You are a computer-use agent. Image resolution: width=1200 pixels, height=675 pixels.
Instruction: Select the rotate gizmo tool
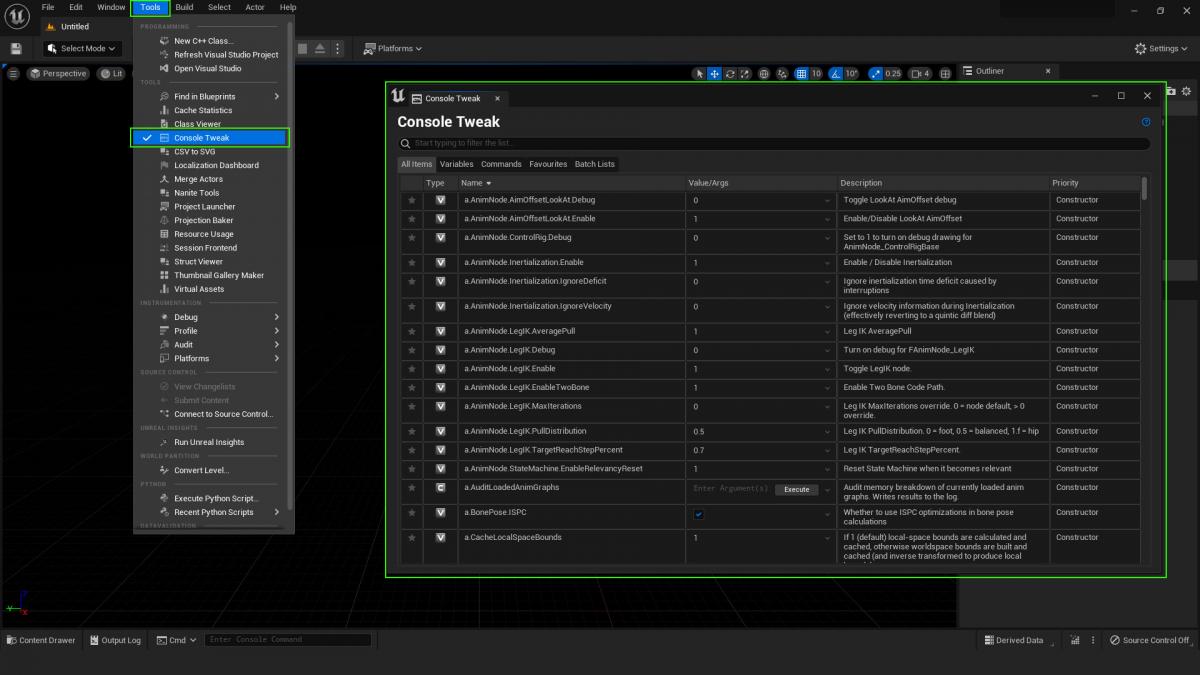(x=730, y=74)
